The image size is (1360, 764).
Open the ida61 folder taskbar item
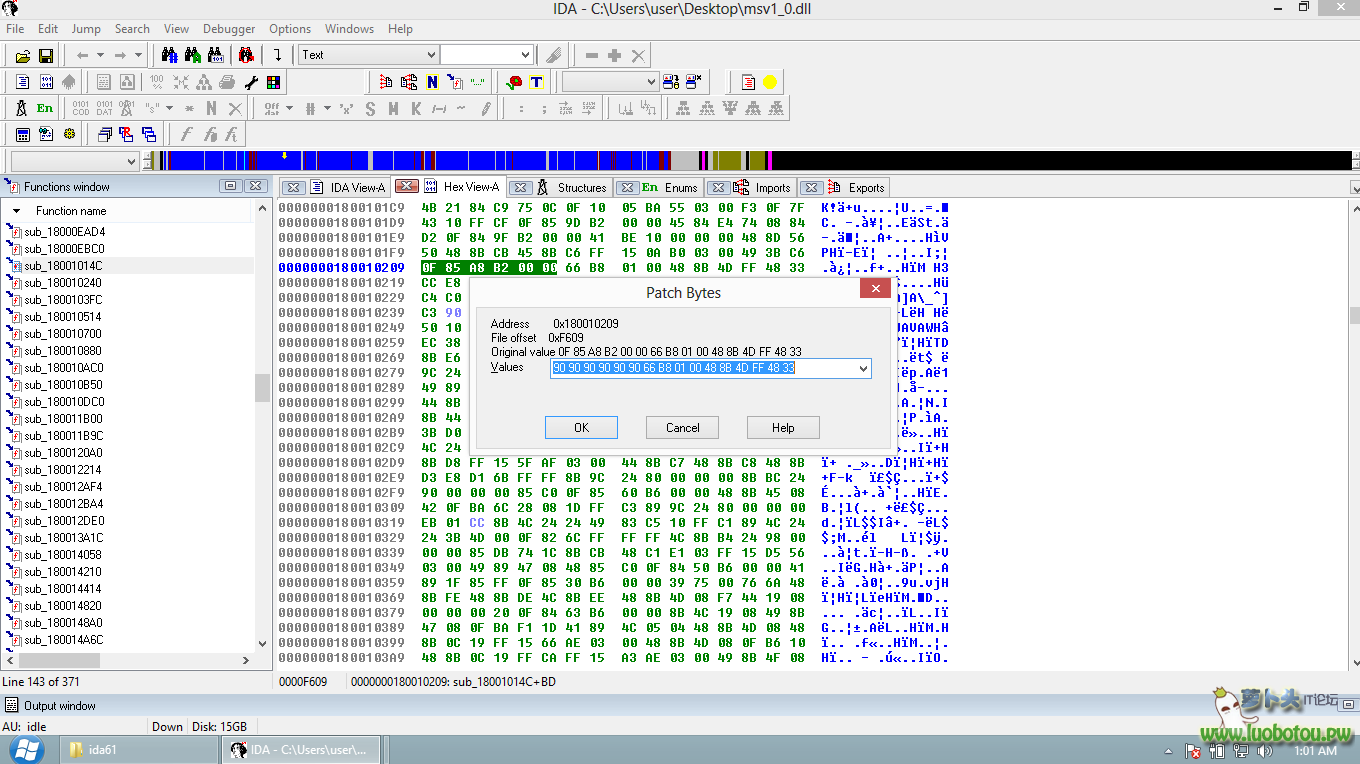tap(140, 749)
